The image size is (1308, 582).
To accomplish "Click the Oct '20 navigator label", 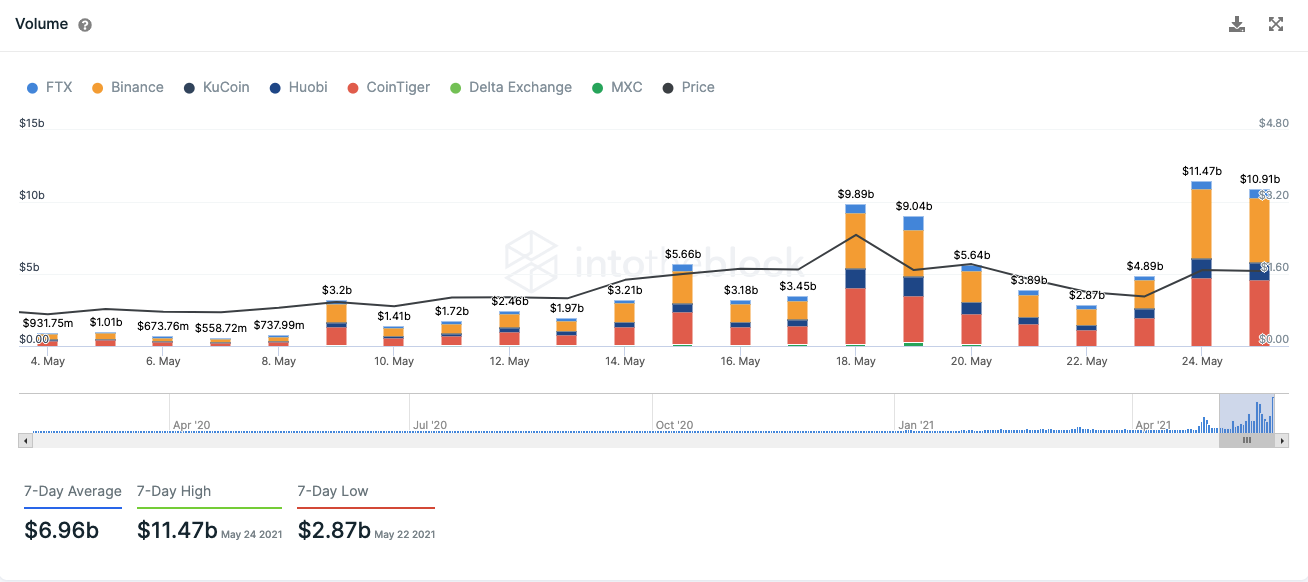I will (674, 425).
